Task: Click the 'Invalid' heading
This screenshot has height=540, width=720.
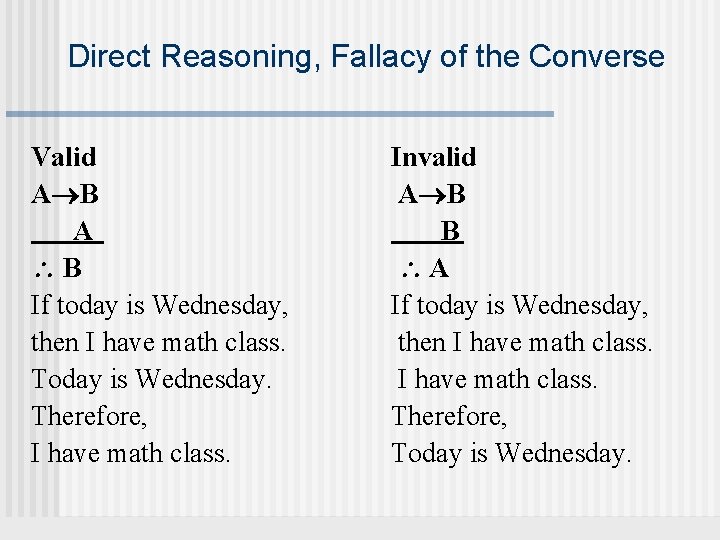Action: (x=433, y=157)
